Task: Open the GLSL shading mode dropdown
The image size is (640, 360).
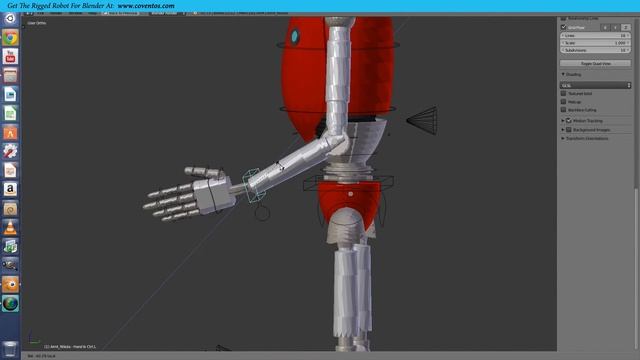Action: point(596,85)
